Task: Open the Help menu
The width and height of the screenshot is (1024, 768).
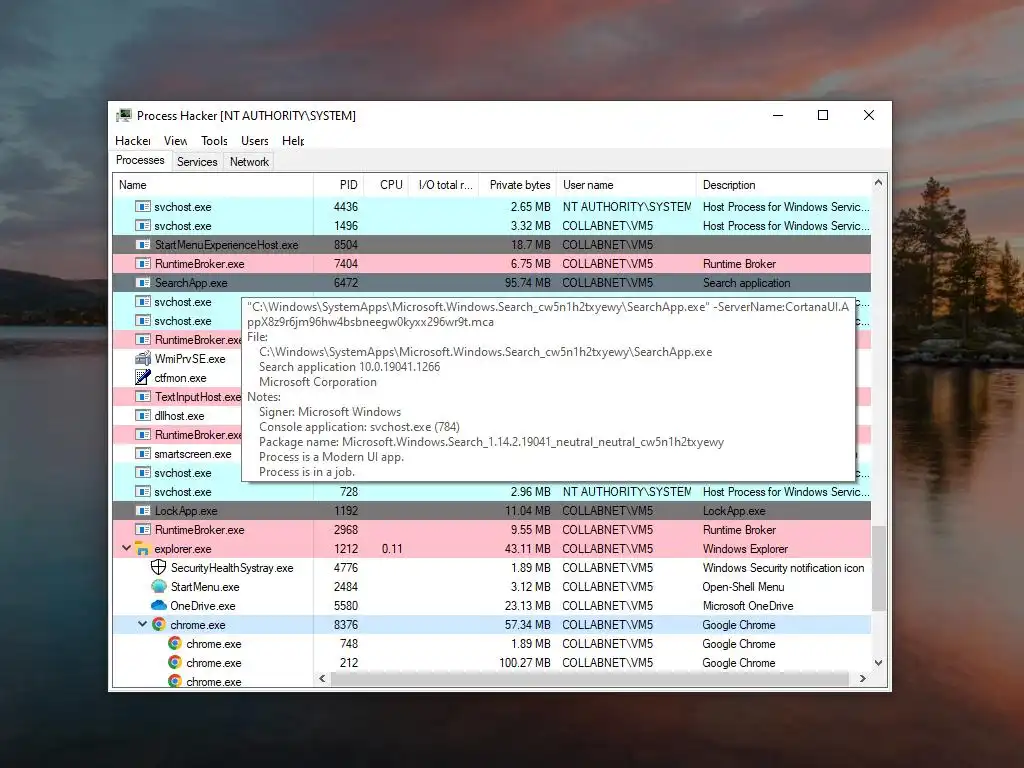Action: pyautogui.click(x=293, y=140)
